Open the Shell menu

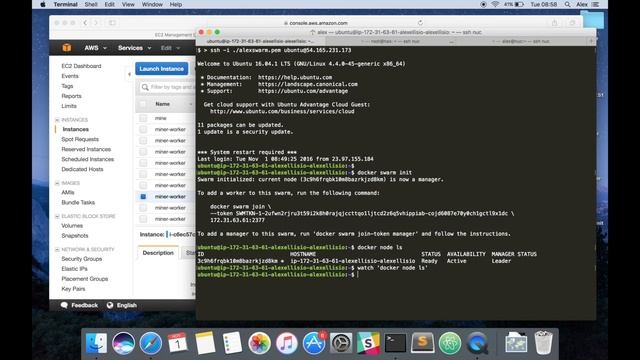click(x=91, y=4)
